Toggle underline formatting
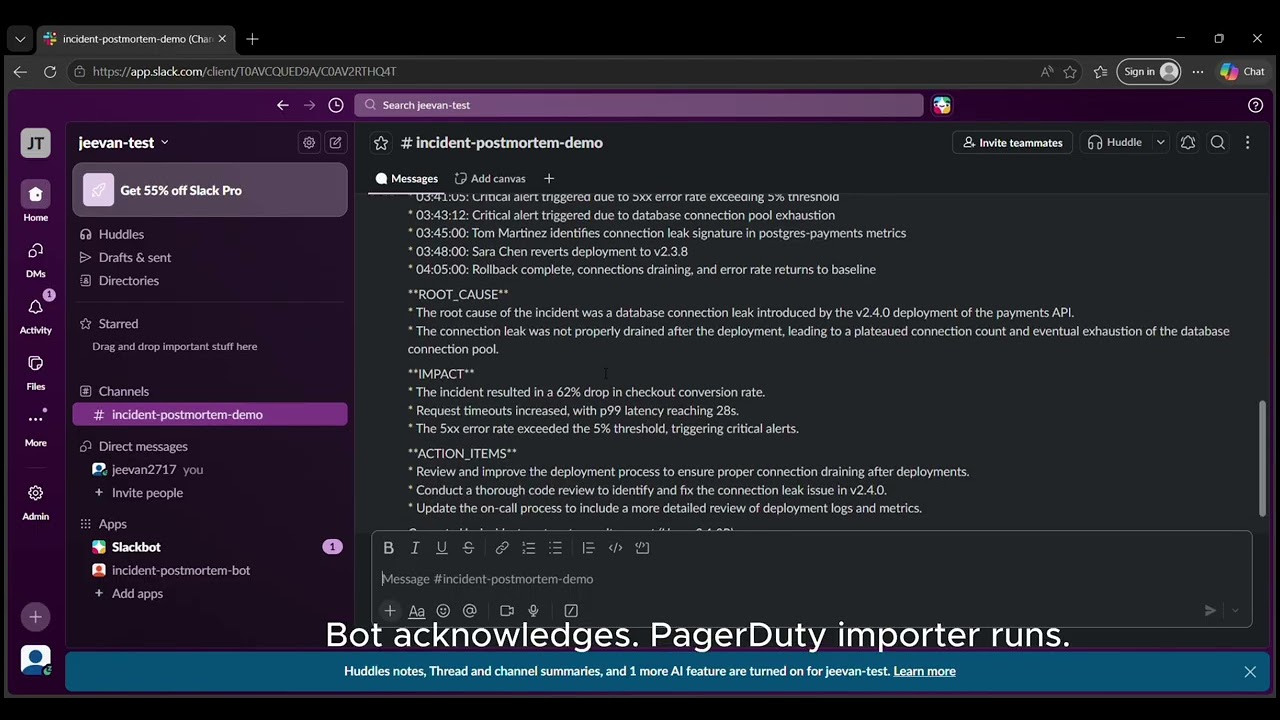The image size is (1280, 720). click(441, 548)
